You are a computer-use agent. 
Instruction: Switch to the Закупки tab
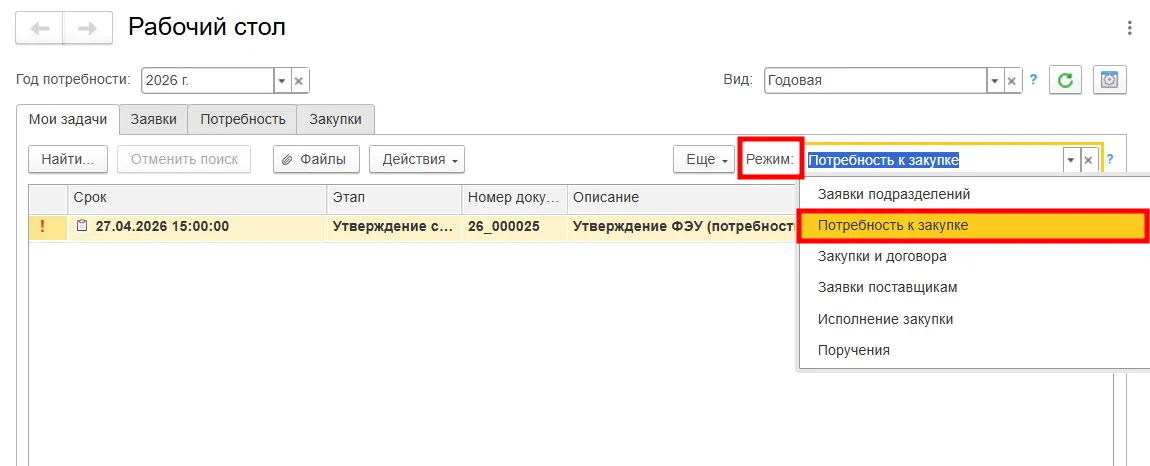[x=335, y=120]
